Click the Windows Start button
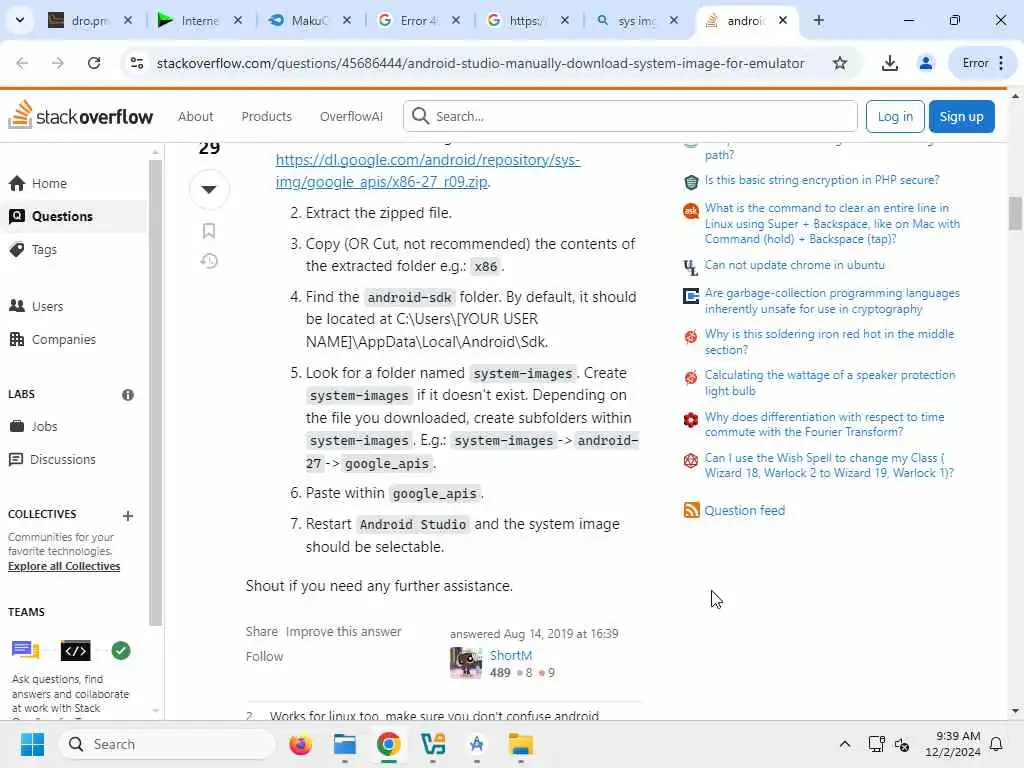Screen dimensions: 1024x768 (32, 744)
